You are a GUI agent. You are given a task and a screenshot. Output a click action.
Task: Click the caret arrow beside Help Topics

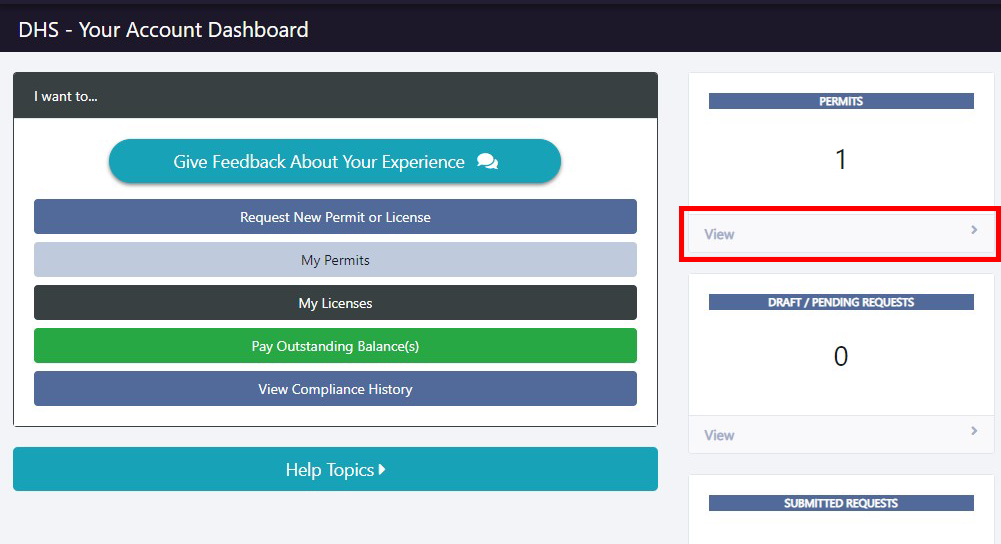click(x=382, y=470)
